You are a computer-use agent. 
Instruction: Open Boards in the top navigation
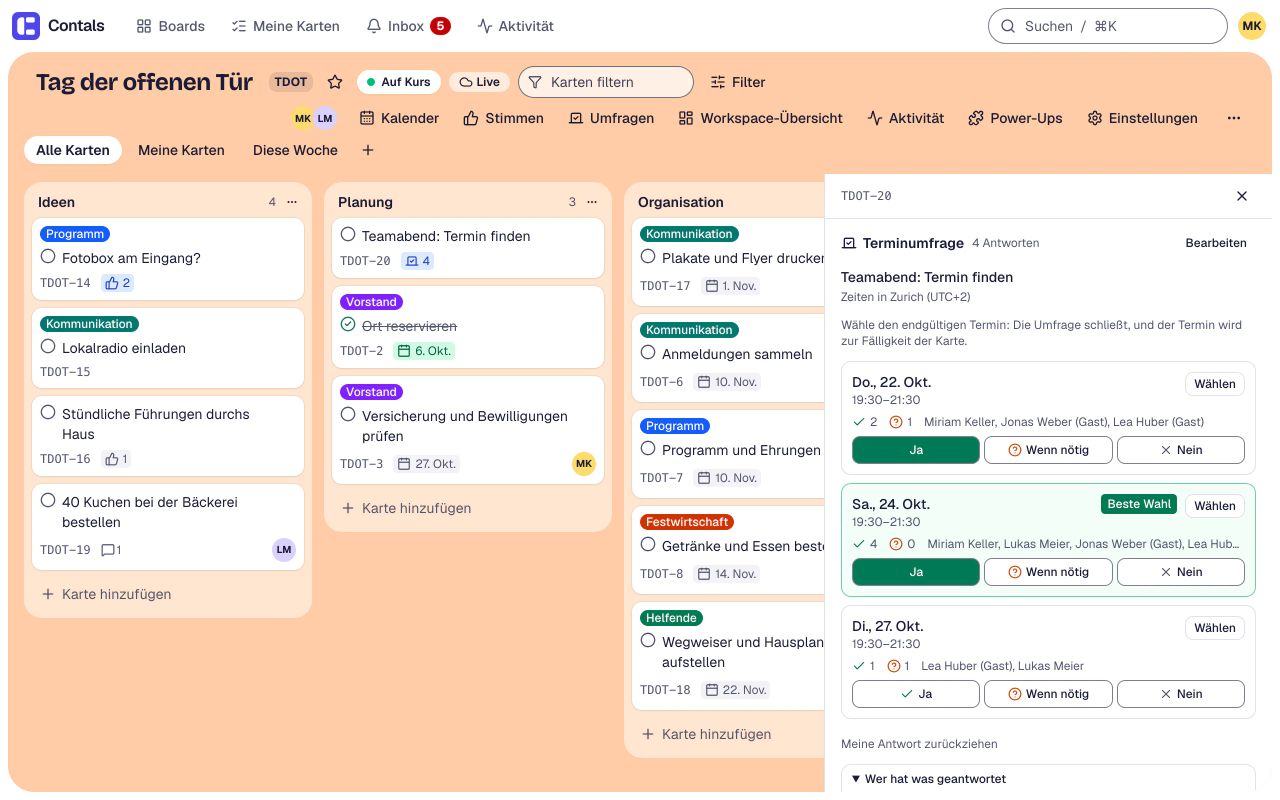(x=170, y=26)
